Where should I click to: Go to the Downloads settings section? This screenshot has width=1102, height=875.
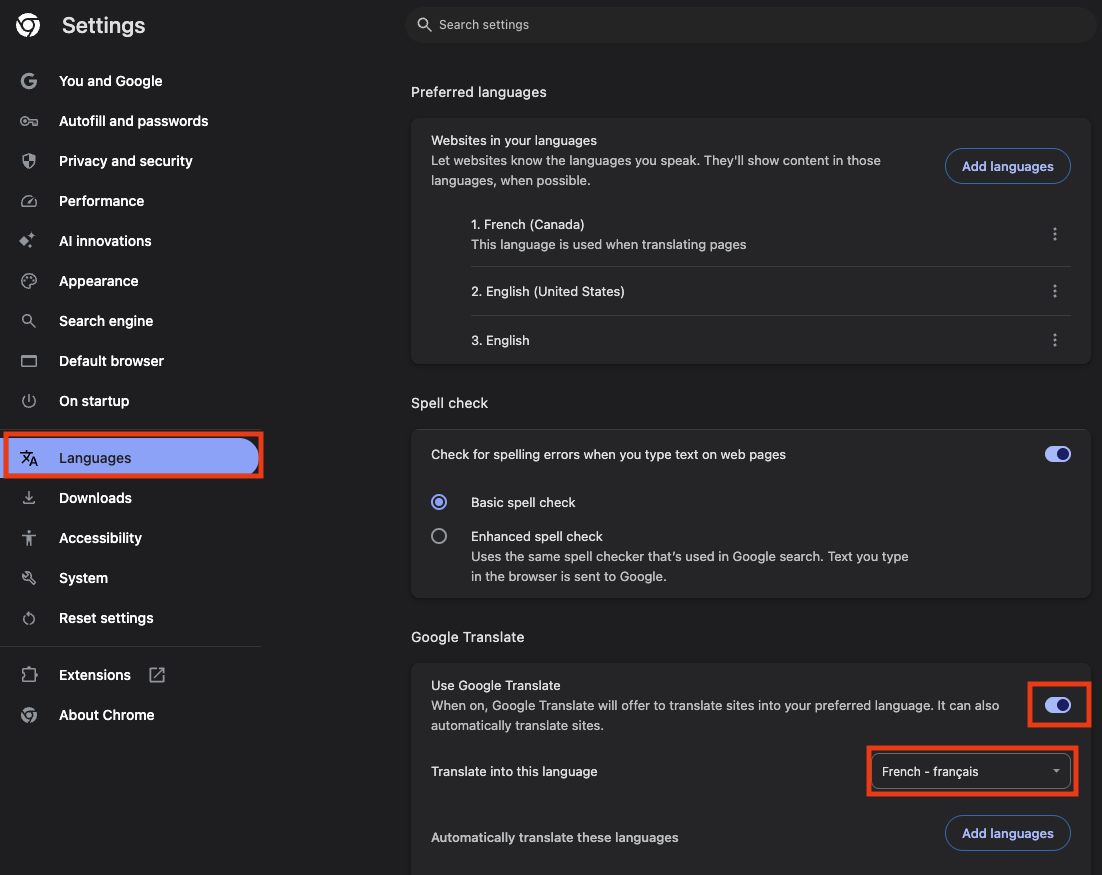coord(95,498)
